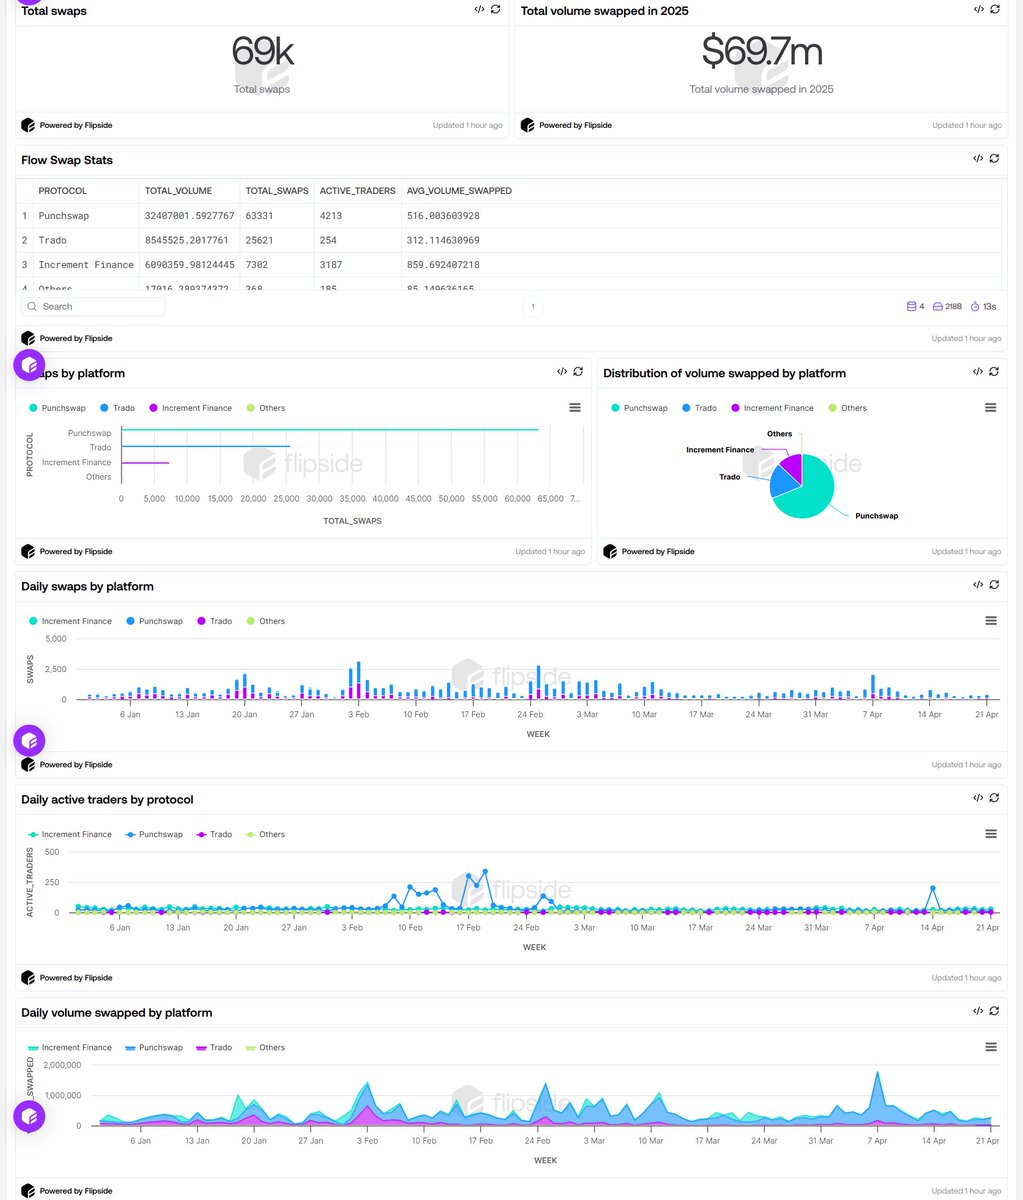Open code view for Swaps by platform chart
The height and width of the screenshot is (1200, 1023).
562,371
